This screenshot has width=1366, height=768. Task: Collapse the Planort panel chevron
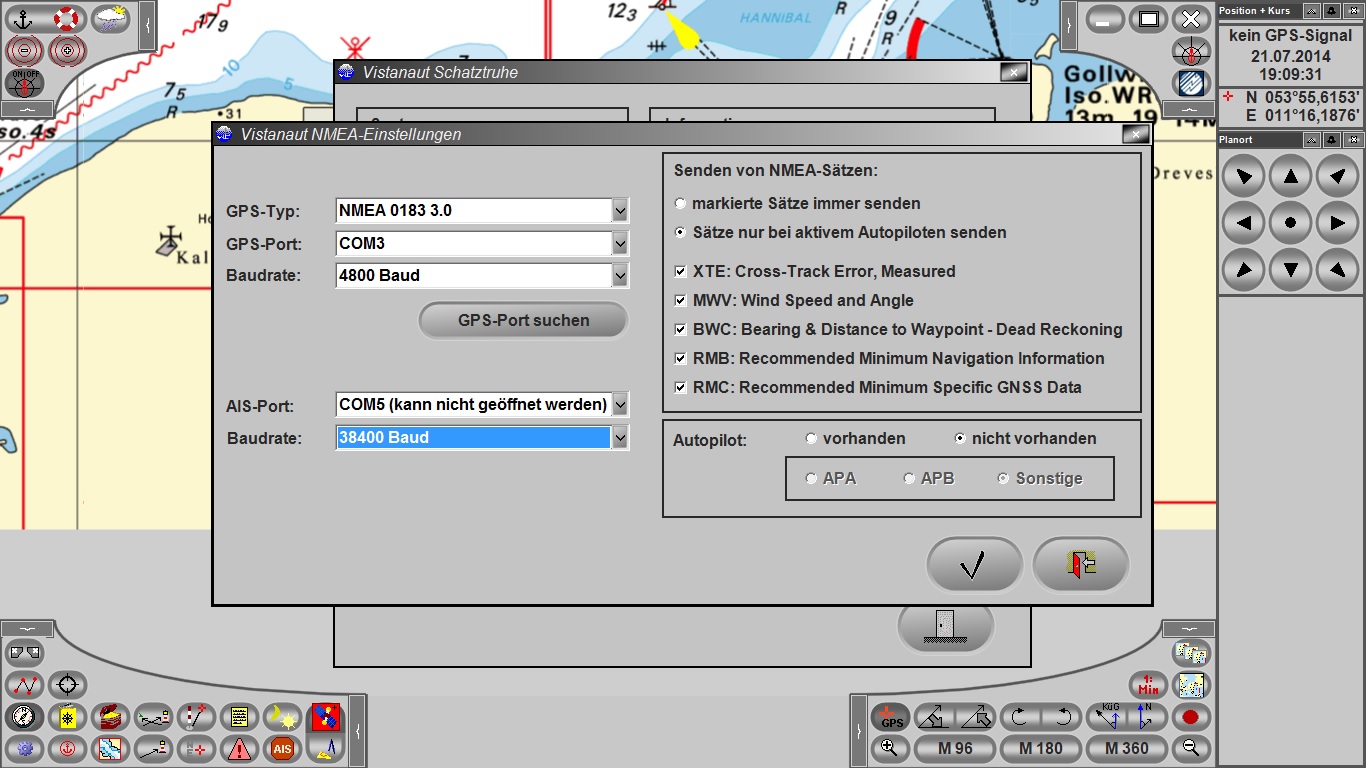point(1311,140)
